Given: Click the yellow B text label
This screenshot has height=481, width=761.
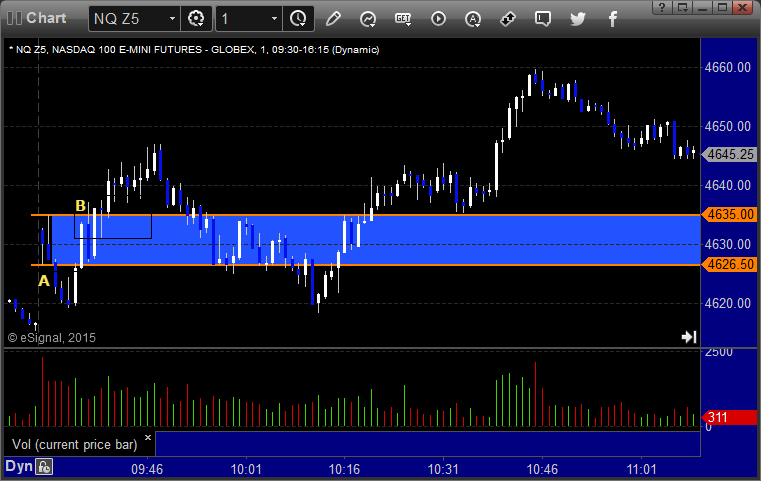Looking at the screenshot, I should pyautogui.click(x=81, y=206).
